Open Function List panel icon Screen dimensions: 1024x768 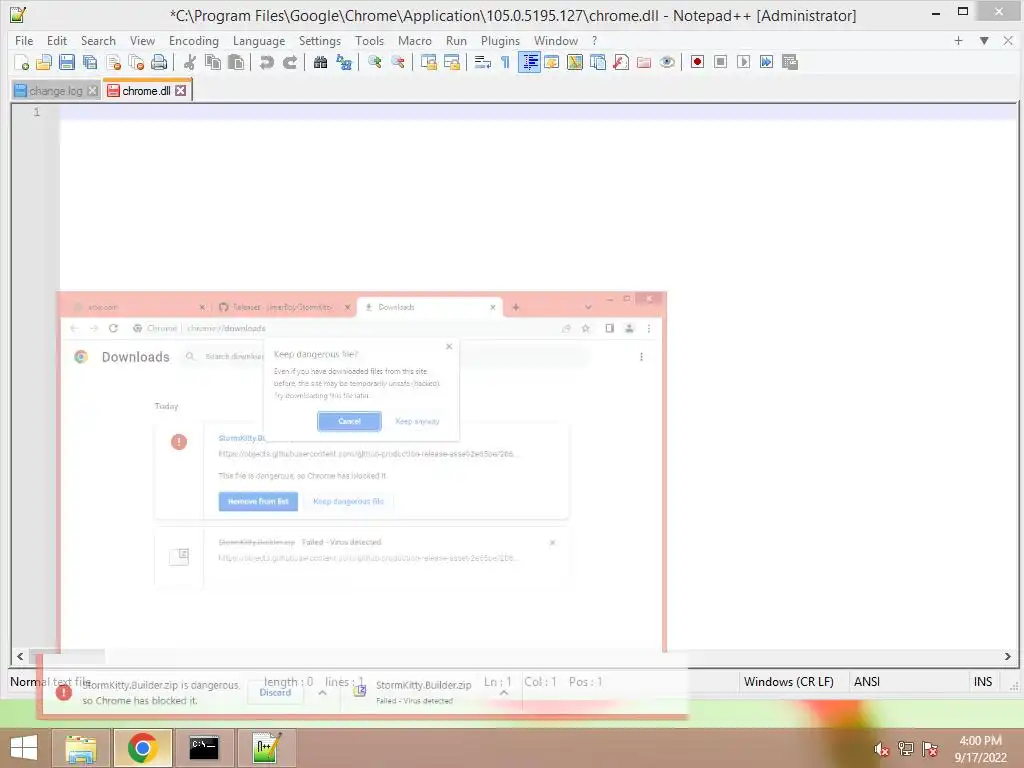click(621, 62)
